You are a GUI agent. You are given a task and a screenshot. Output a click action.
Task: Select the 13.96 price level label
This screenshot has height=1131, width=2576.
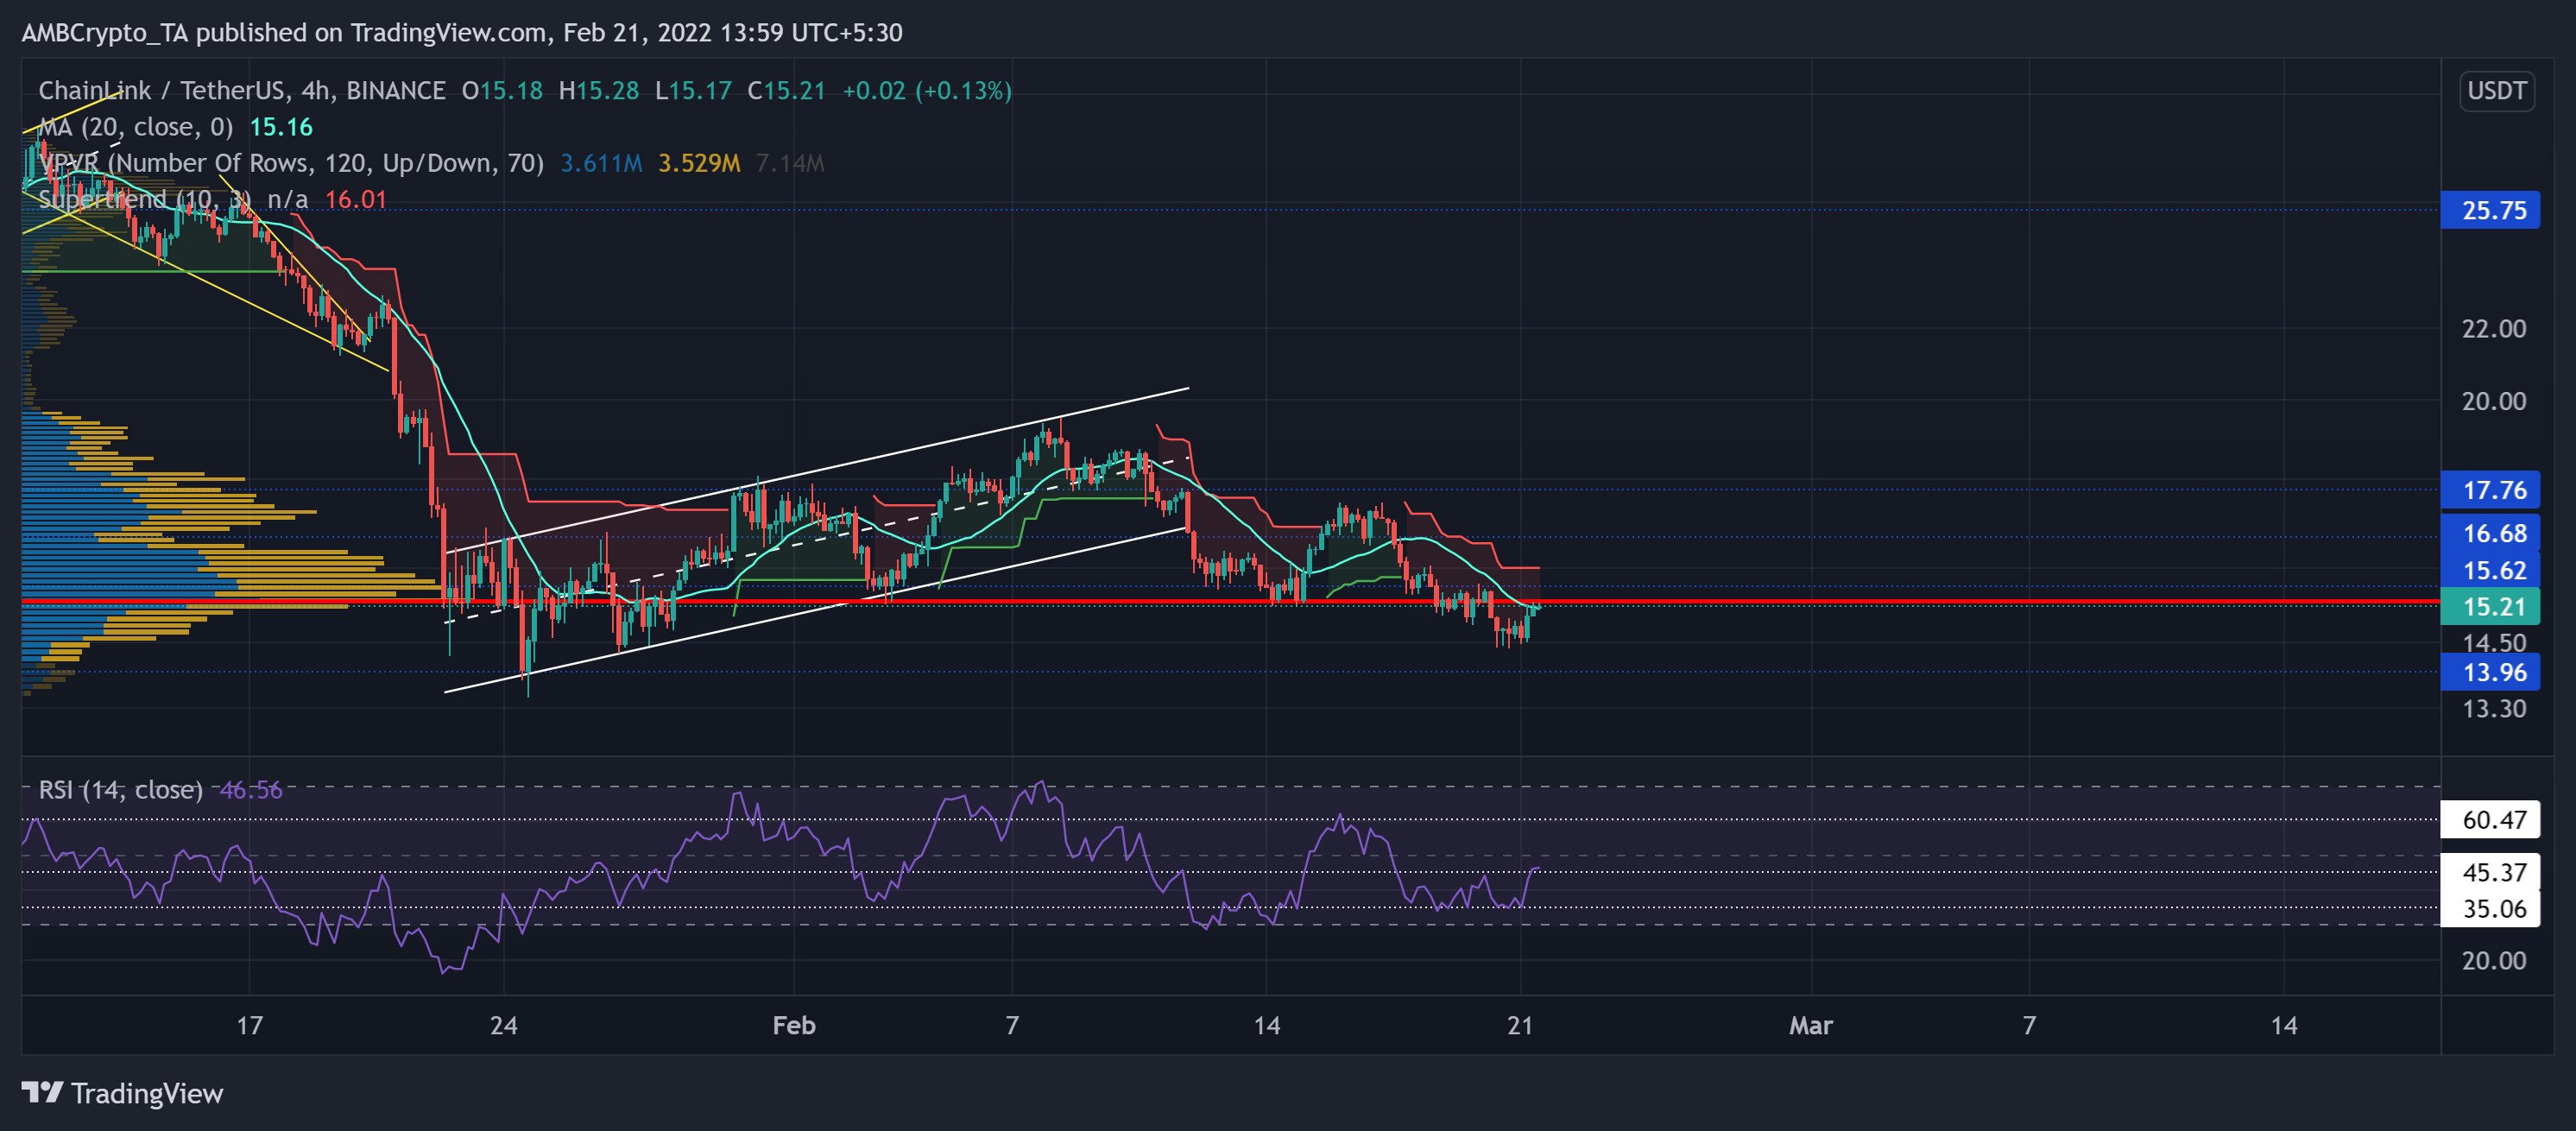(x=2489, y=672)
